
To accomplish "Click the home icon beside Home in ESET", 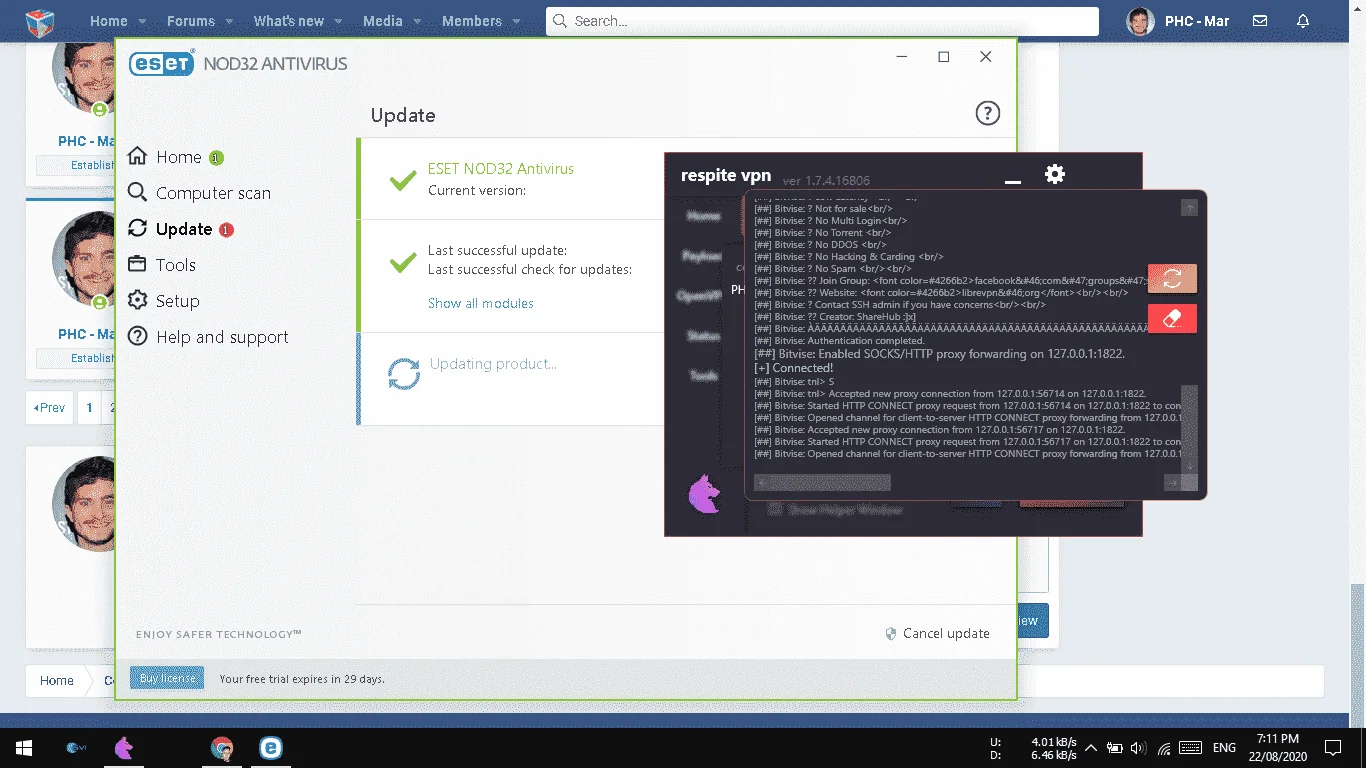I will click(x=137, y=157).
